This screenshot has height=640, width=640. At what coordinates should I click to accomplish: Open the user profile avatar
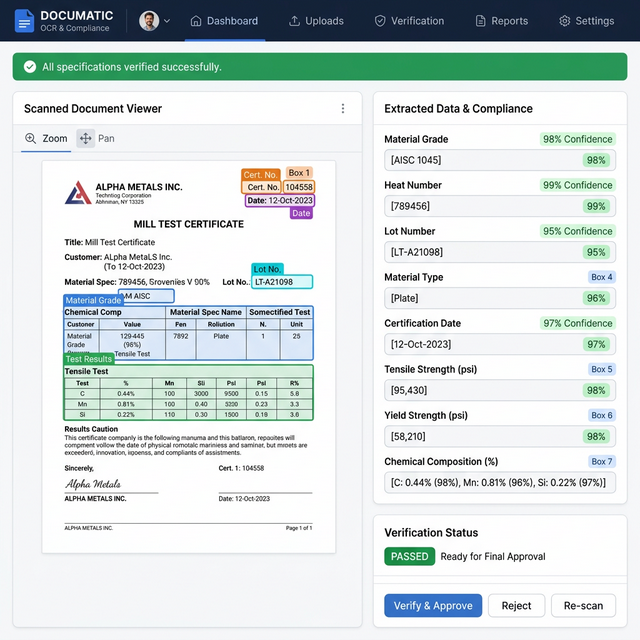pos(149,21)
